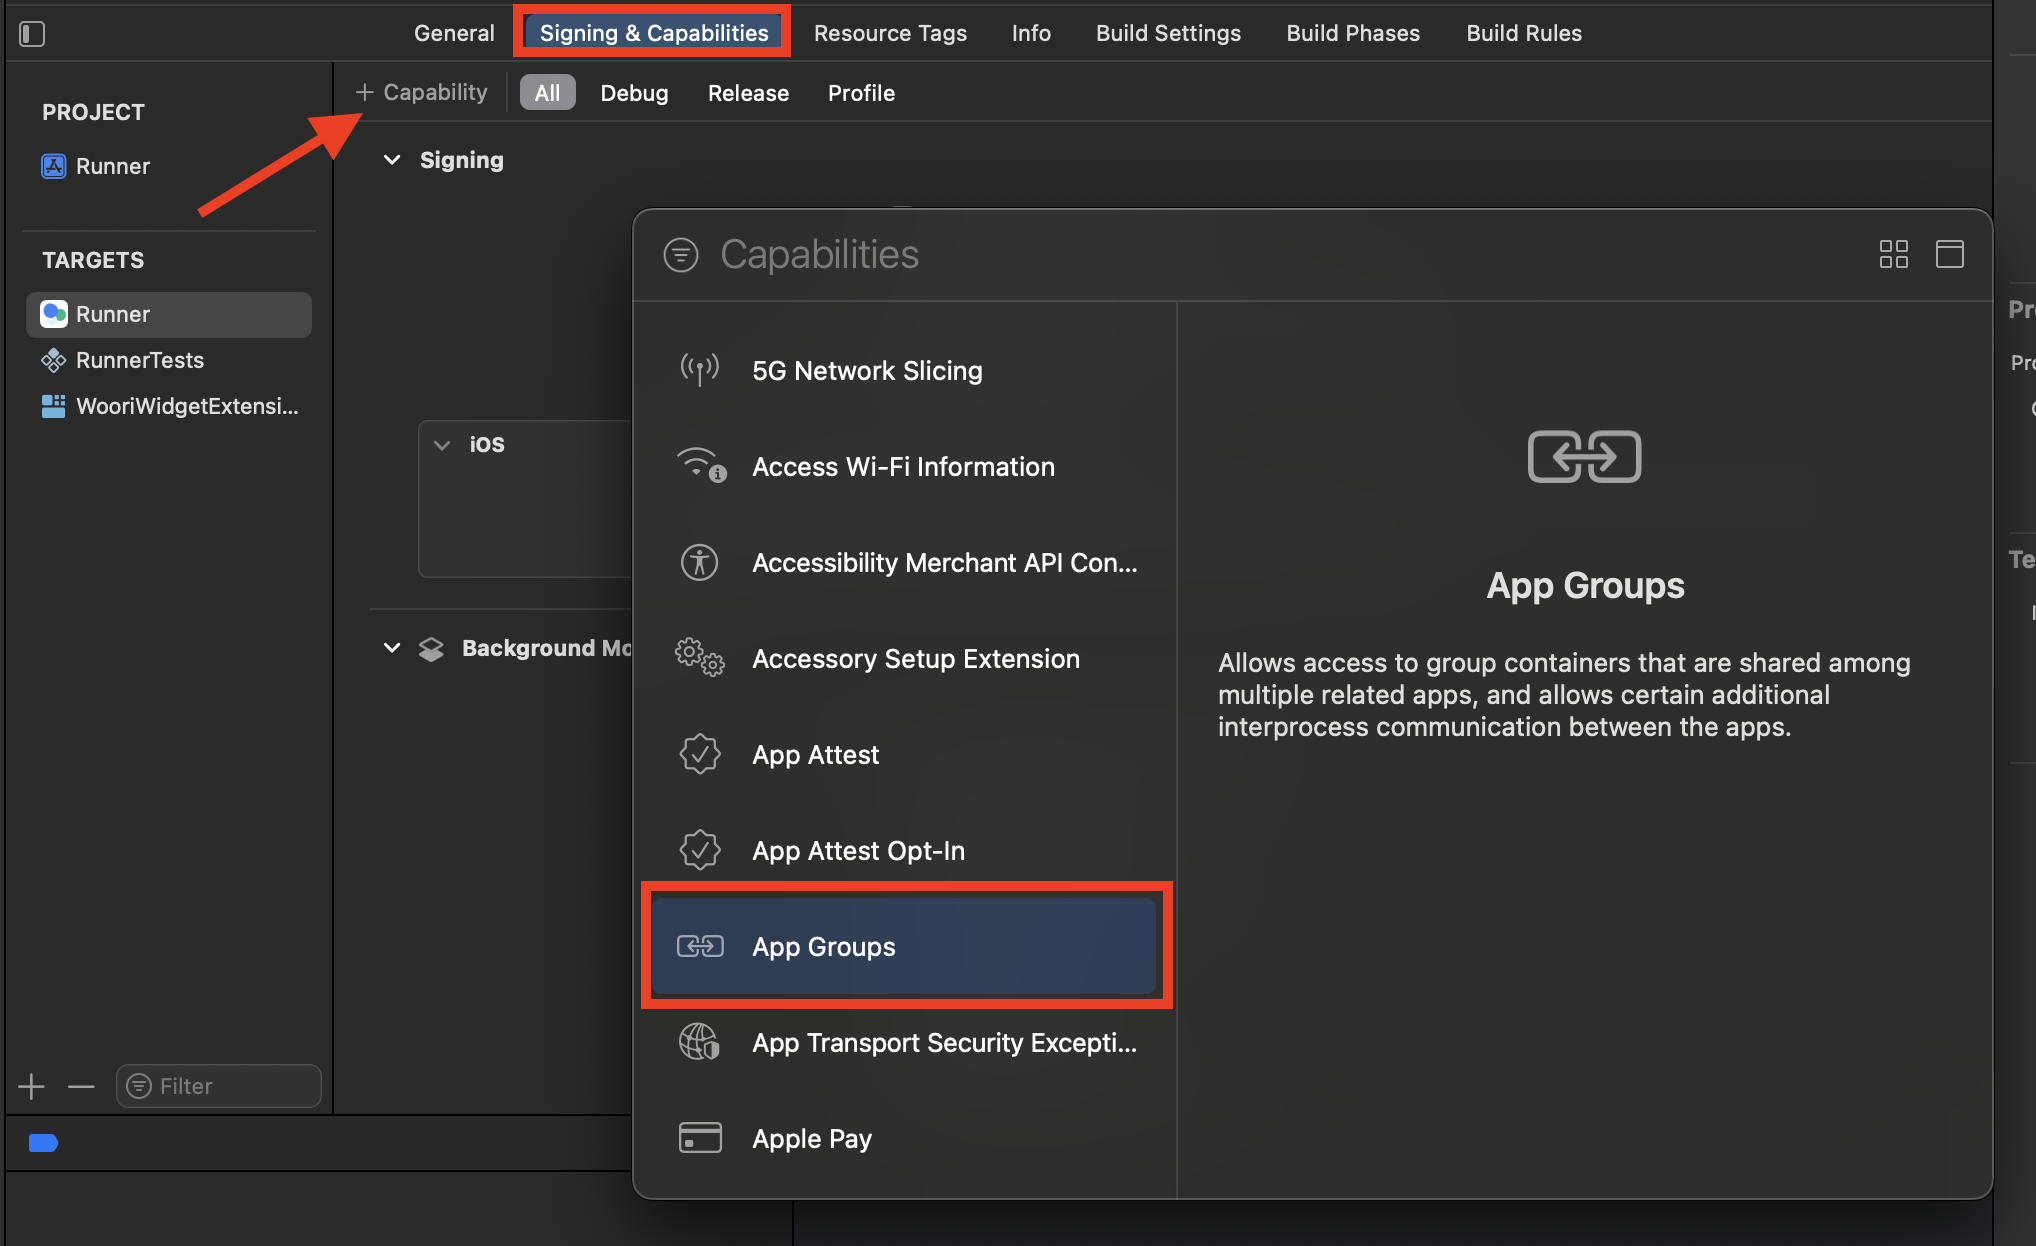Click the targets Filter field
This screenshot has height=1246, width=2036.
pos(218,1086)
